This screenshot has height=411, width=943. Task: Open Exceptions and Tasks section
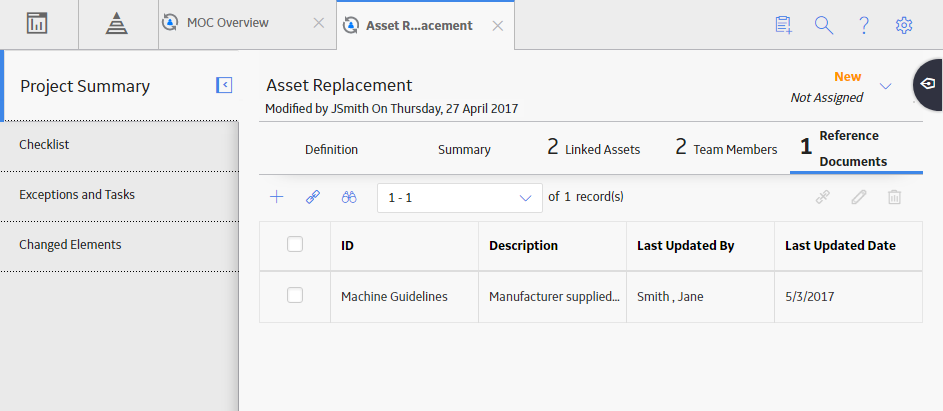(x=119, y=196)
